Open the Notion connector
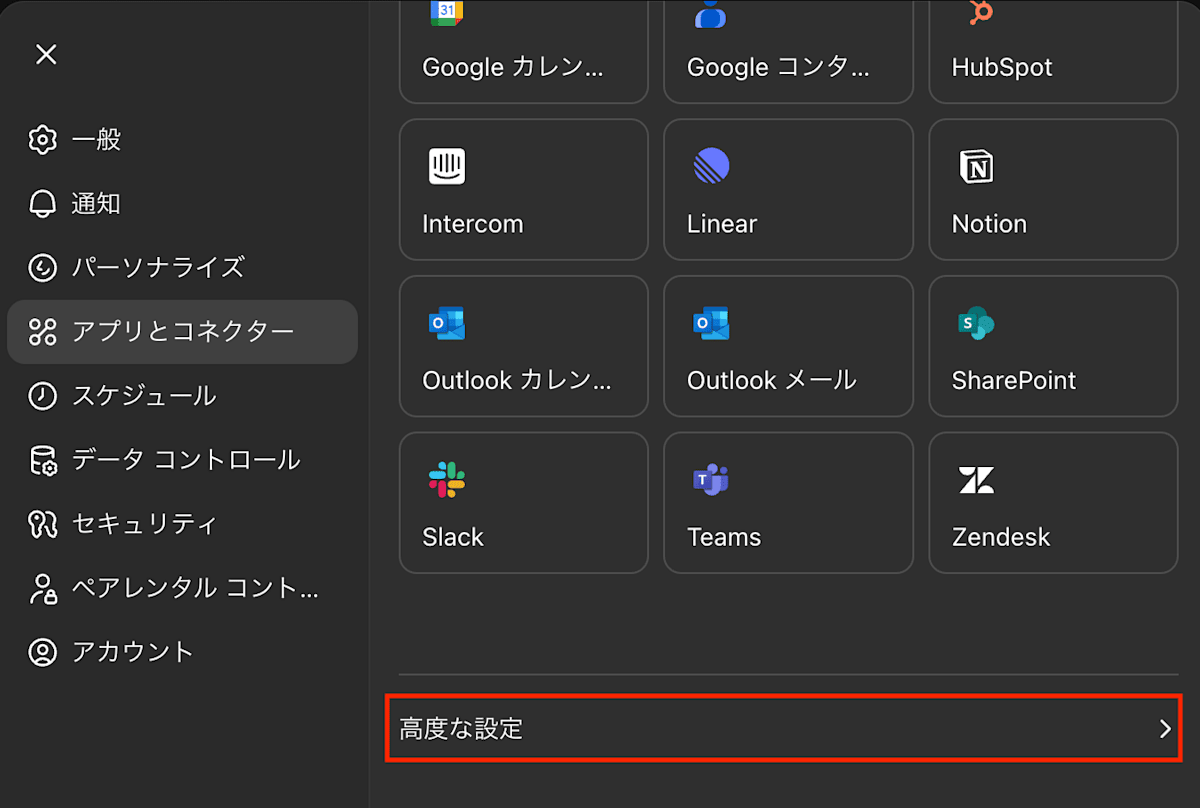Viewport: 1200px width, 808px height. click(x=1052, y=189)
